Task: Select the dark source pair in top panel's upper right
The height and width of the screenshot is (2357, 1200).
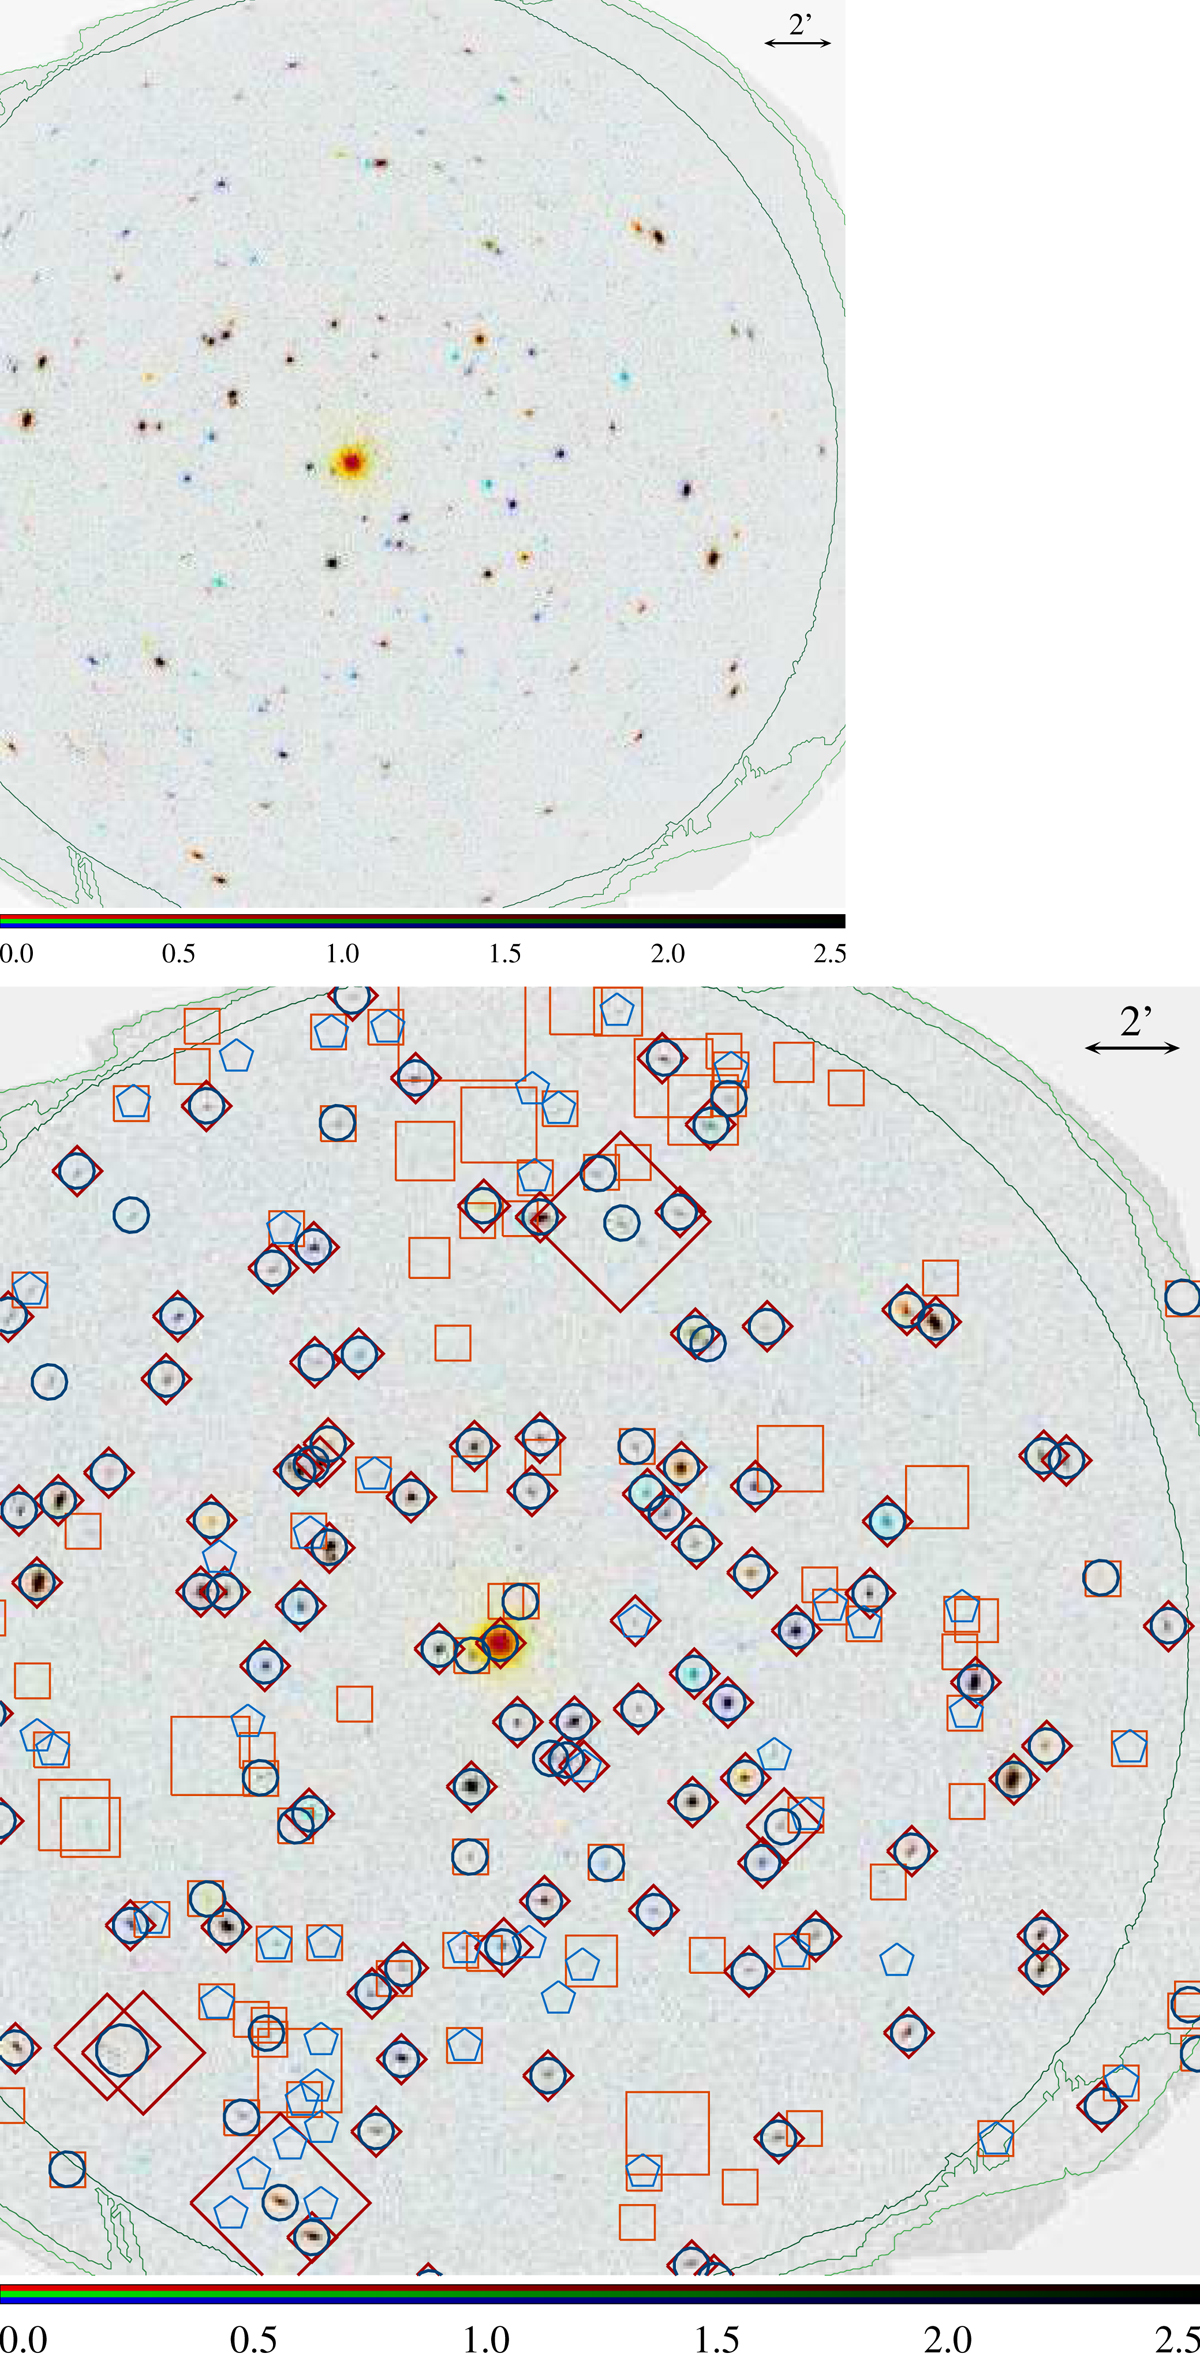Action: coord(649,233)
